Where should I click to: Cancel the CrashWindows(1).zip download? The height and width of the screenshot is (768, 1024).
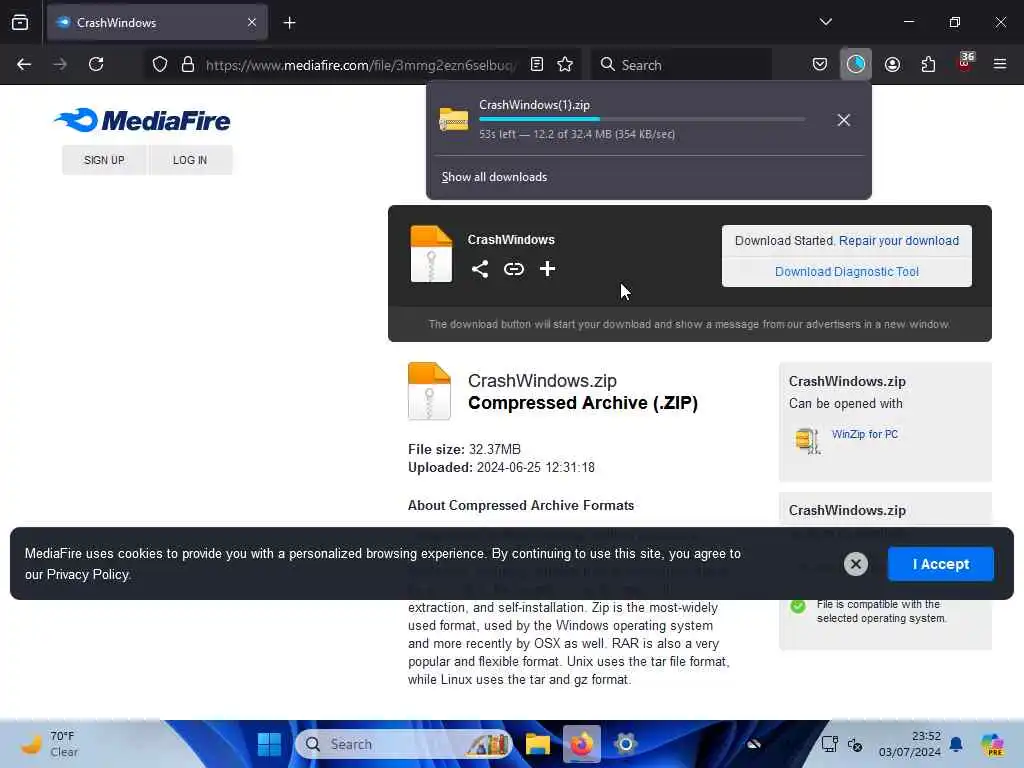point(843,120)
